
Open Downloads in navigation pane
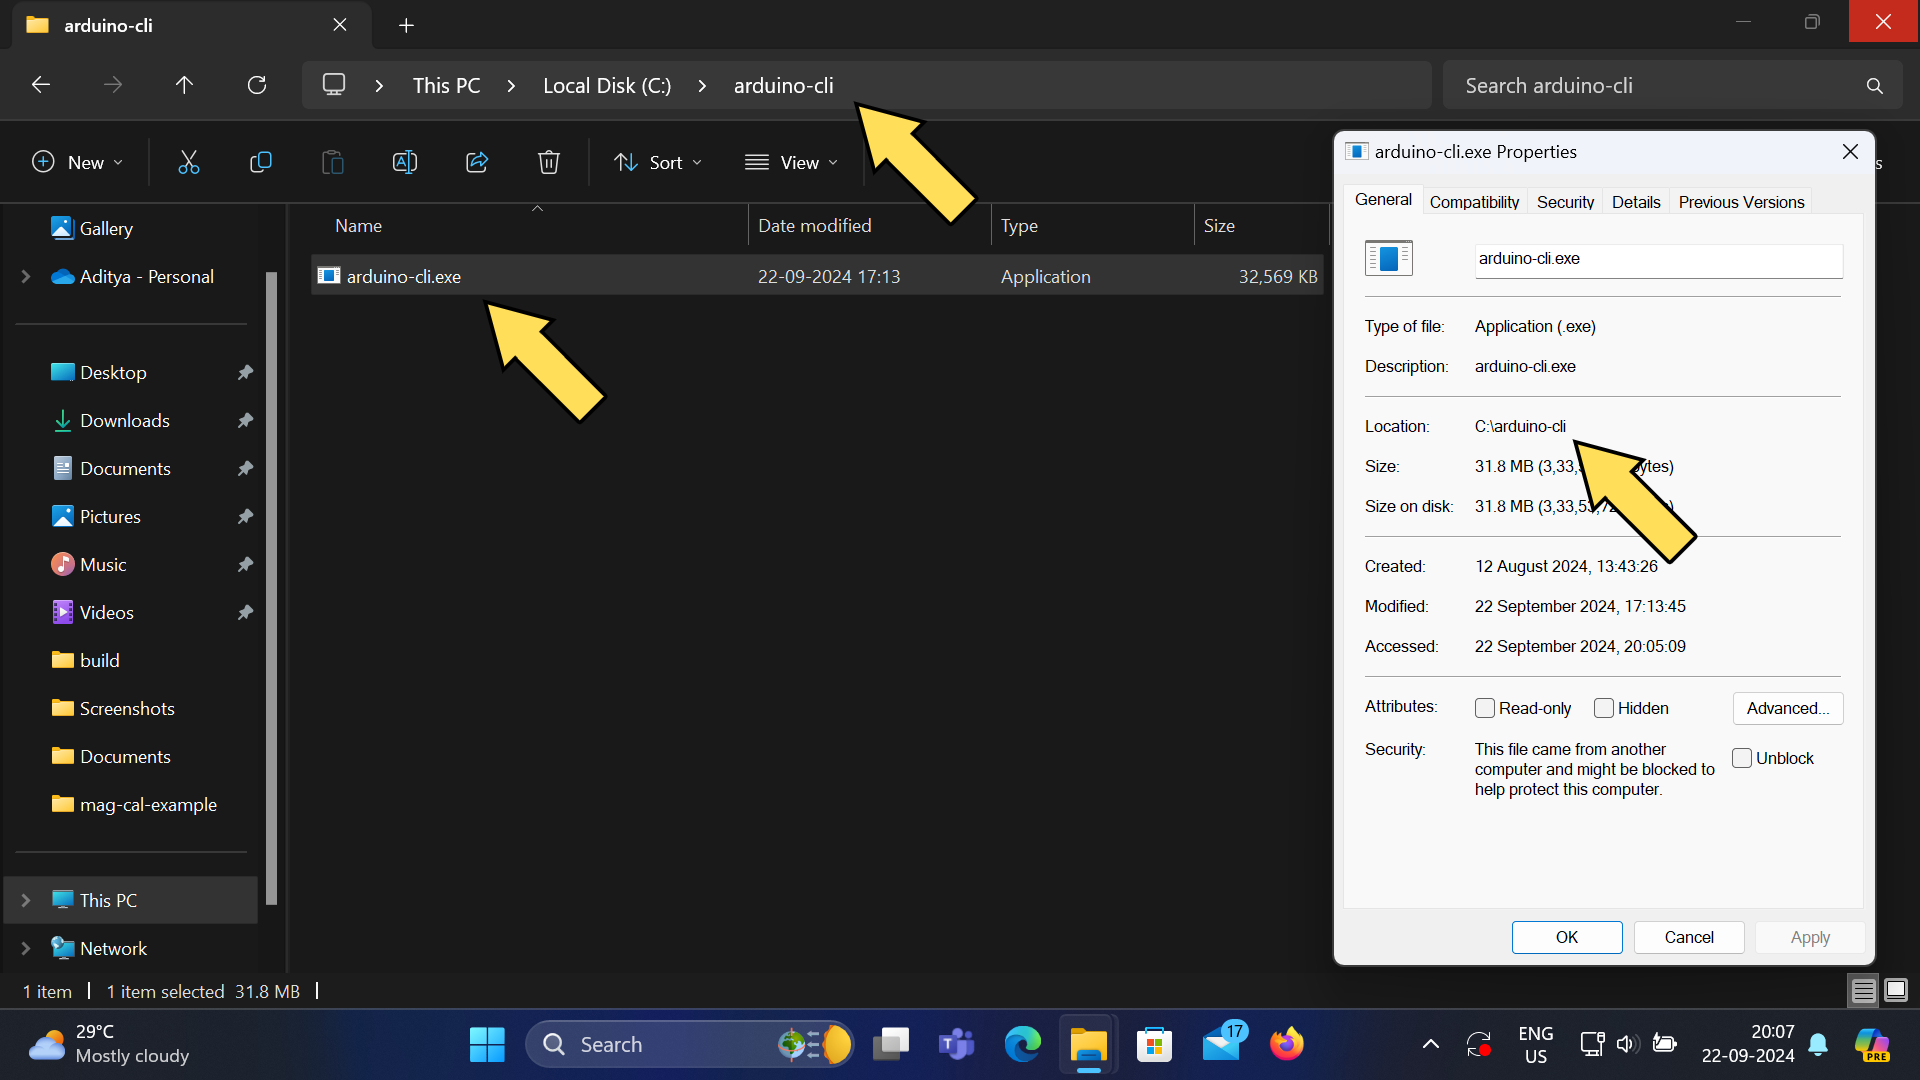(x=125, y=421)
